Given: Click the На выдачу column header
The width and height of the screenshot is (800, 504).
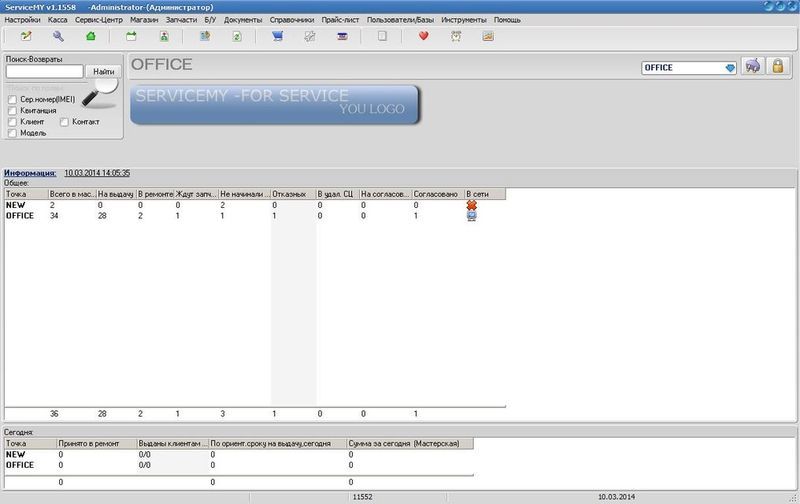Looking at the screenshot, I should click(x=116, y=194).
